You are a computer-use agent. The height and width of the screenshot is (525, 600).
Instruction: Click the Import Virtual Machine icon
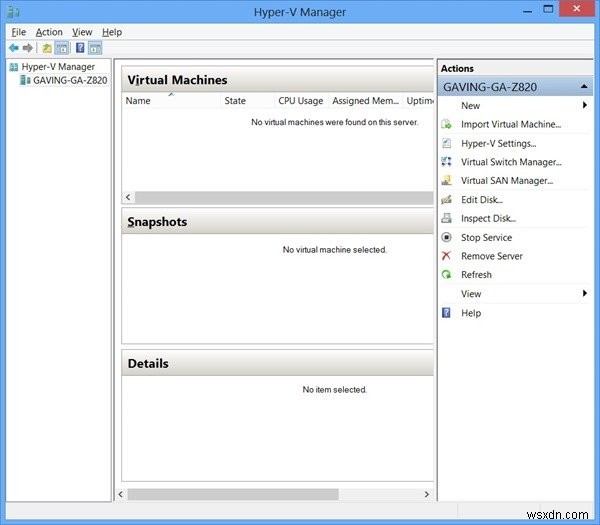(446, 124)
